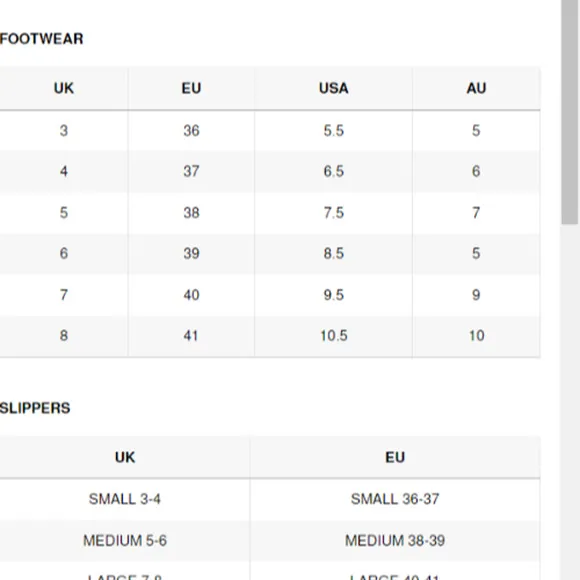
Task: Click the USA size 10.5 cell
Action: (x=334, y=336)
